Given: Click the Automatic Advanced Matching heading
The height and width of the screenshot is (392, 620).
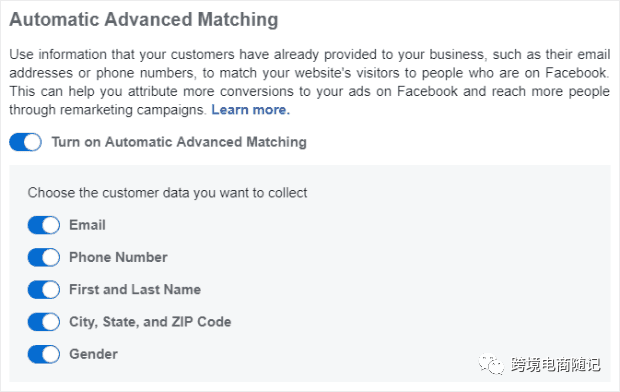Looking at the screenshot, I should (144, 19).
